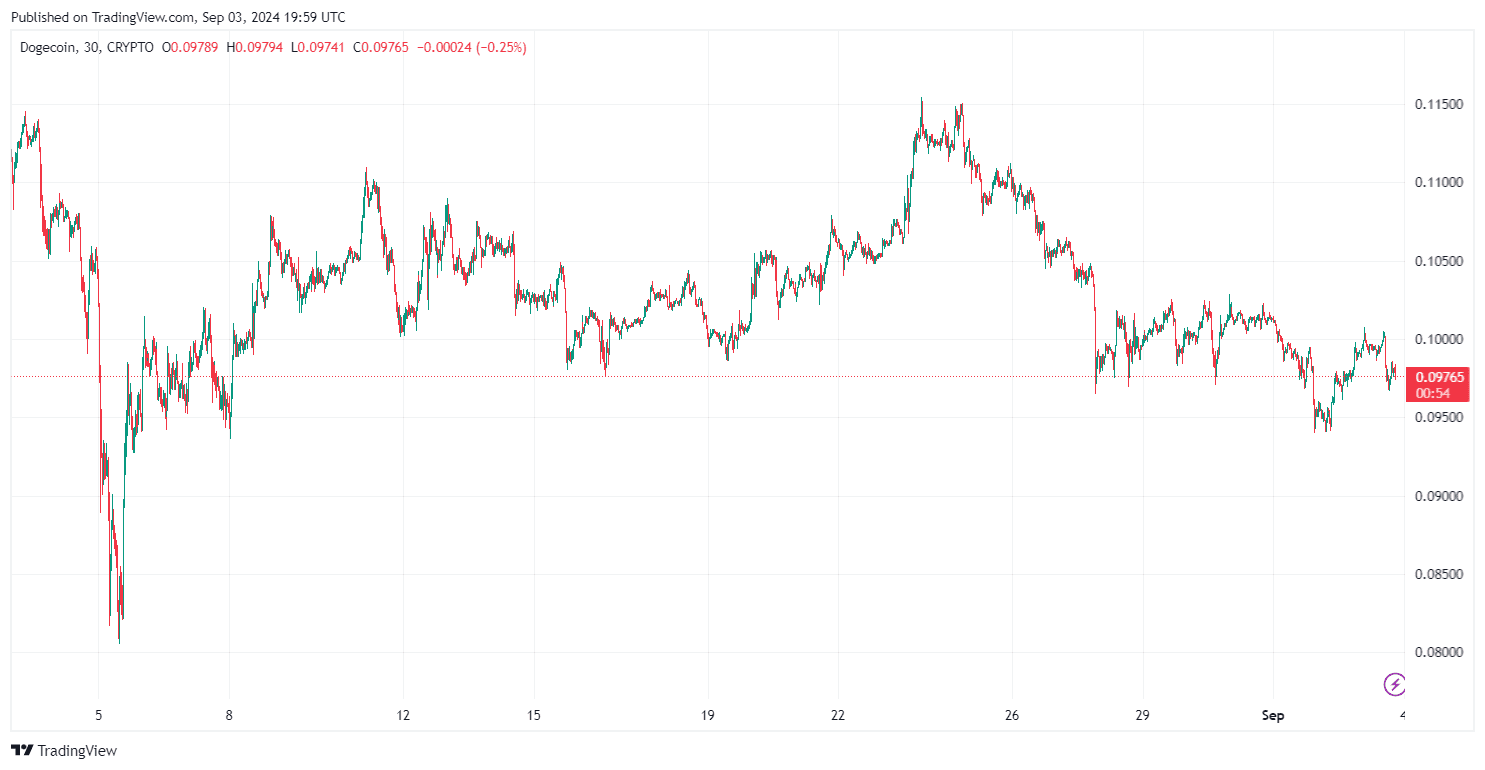This screenshot has width=1485, height=770.
Task: Click the 0.11000 price axis label
Action: [1439, 182]
